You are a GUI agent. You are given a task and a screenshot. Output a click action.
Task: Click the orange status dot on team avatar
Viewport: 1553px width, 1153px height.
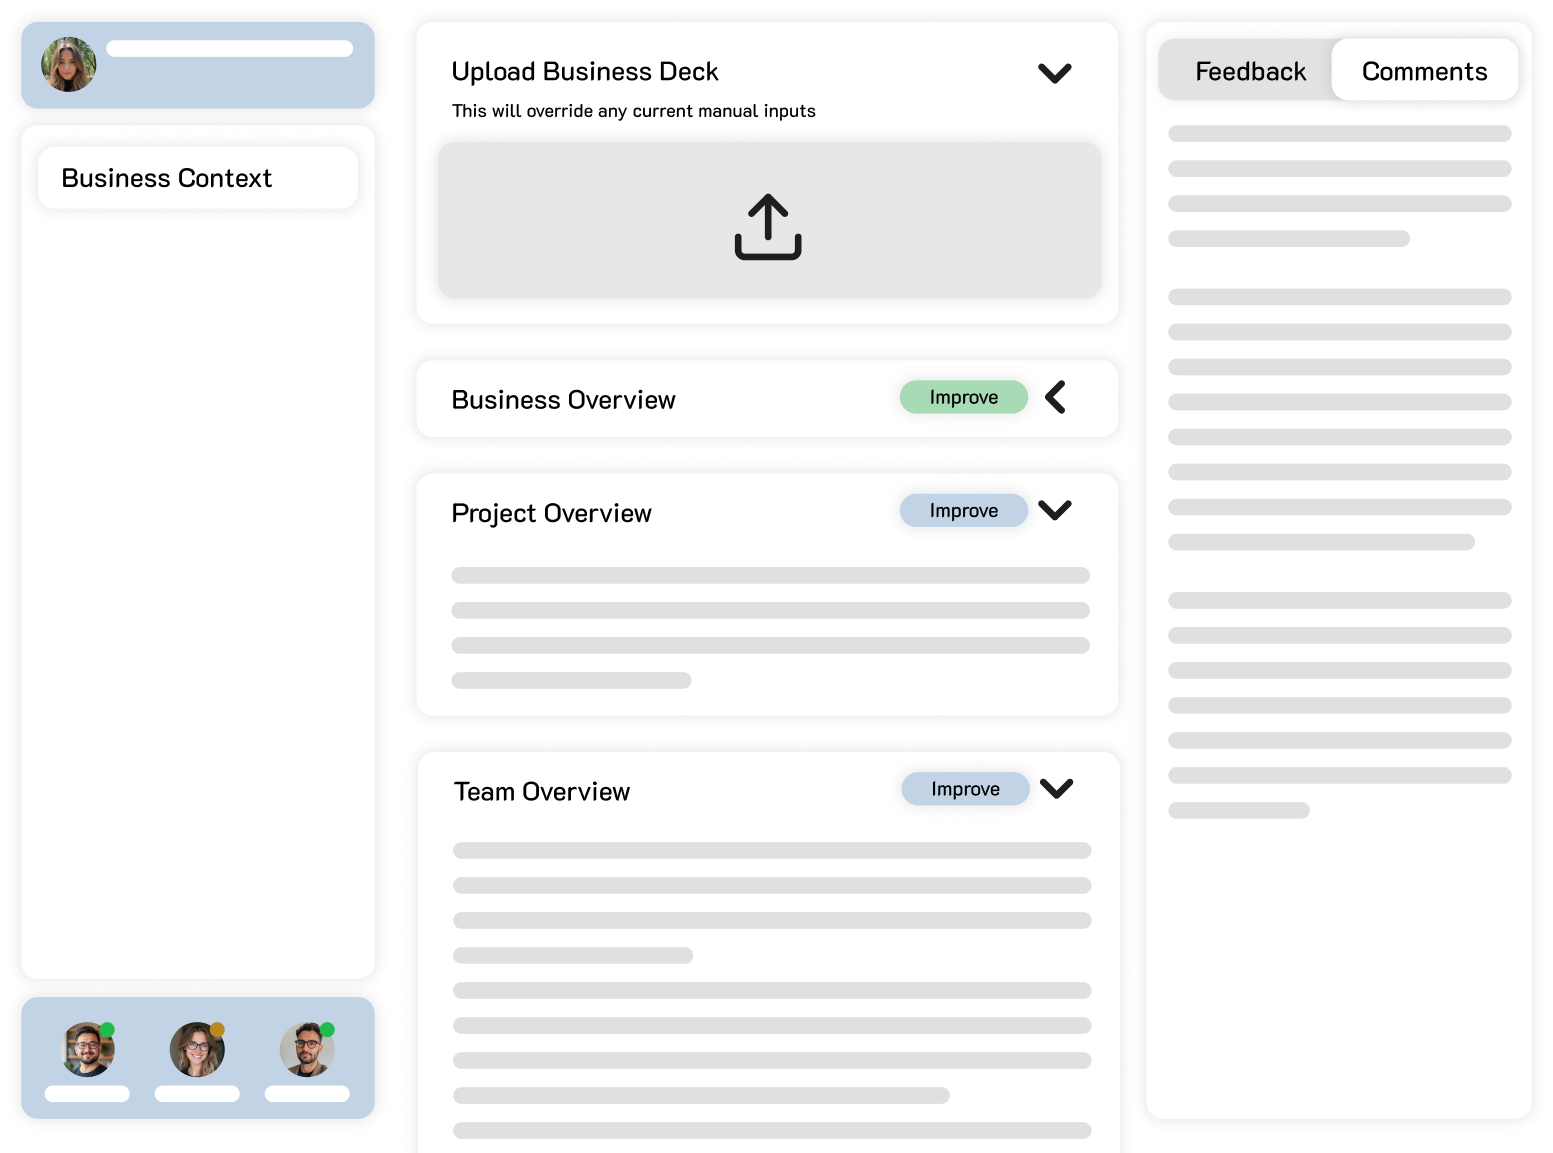(217, 1030)
